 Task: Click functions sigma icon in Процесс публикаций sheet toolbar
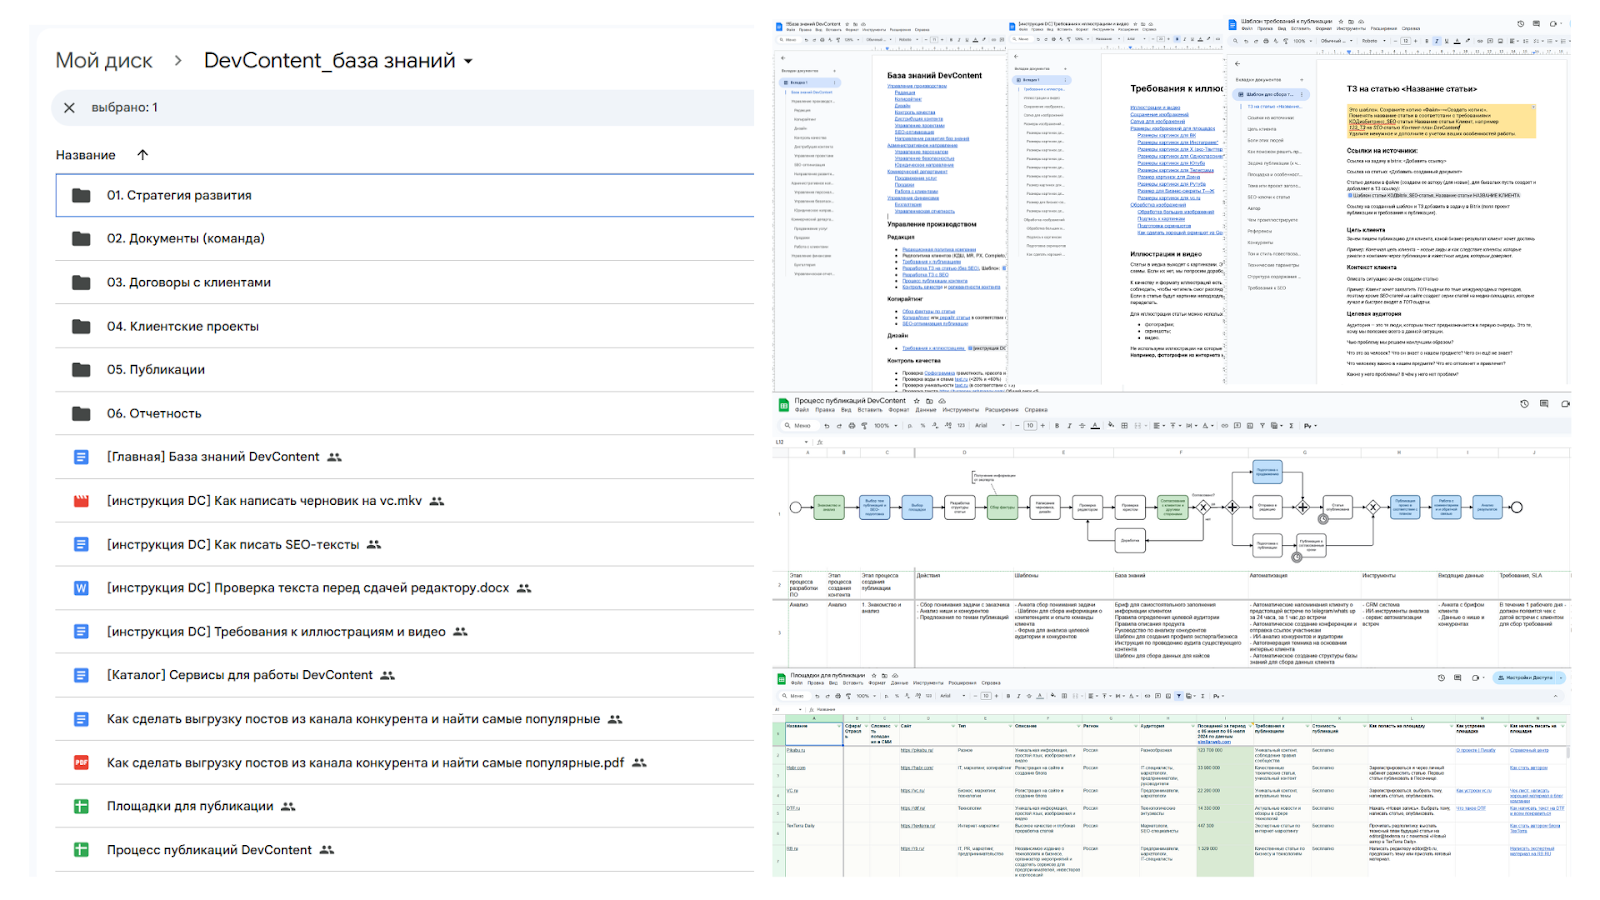click(x=1291, y=426)
